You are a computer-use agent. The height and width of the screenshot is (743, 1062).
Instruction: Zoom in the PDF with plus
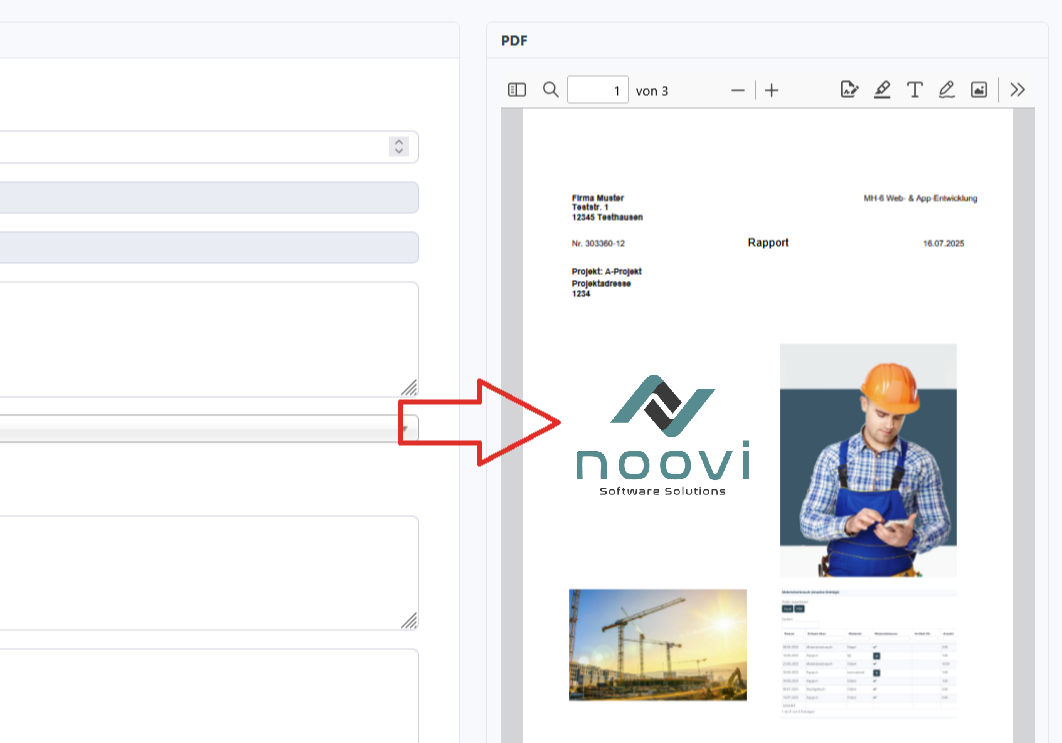pyautogui.click(x=771, y=90)
